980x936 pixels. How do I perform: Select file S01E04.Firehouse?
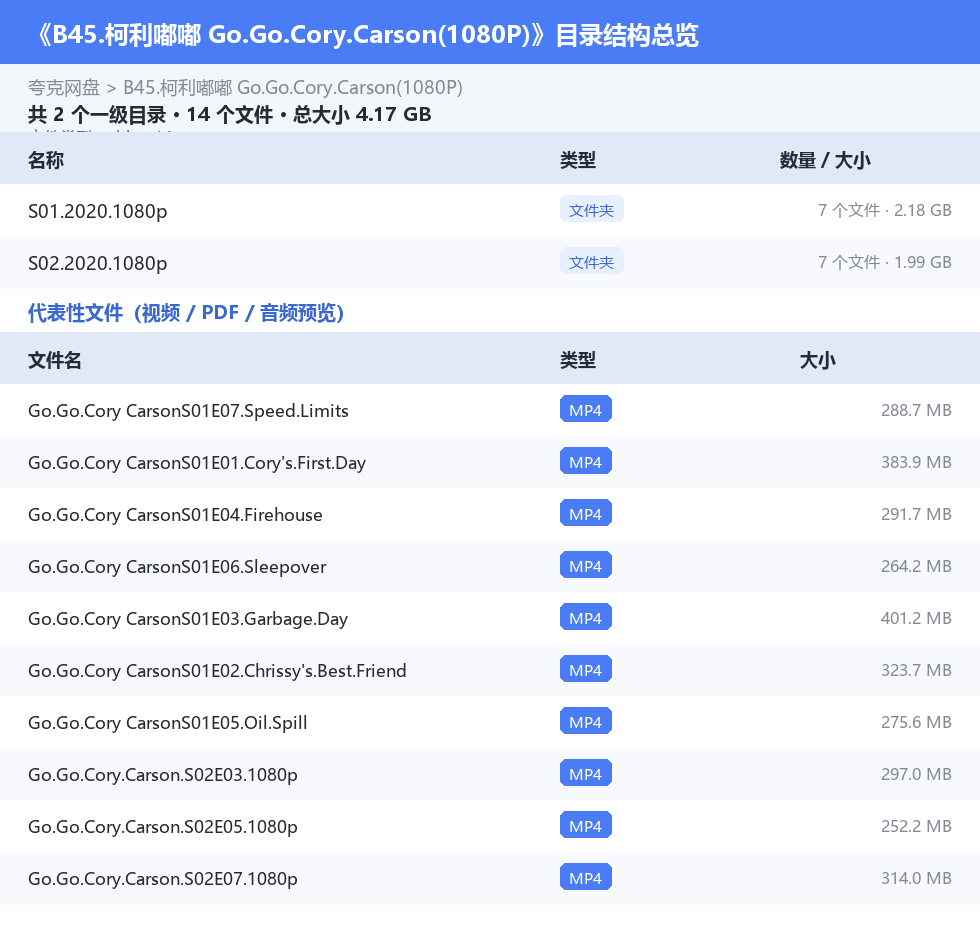[x=175, y=514]
